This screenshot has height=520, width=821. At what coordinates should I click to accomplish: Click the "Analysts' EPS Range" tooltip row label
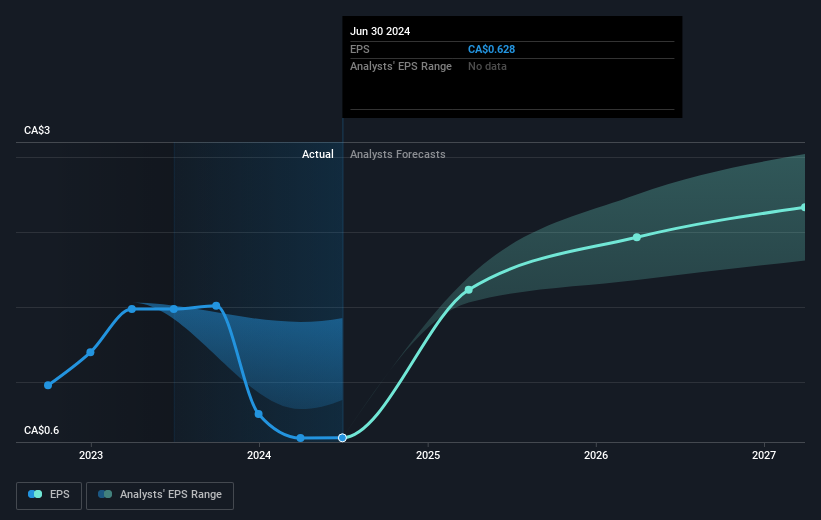(401, 67)
